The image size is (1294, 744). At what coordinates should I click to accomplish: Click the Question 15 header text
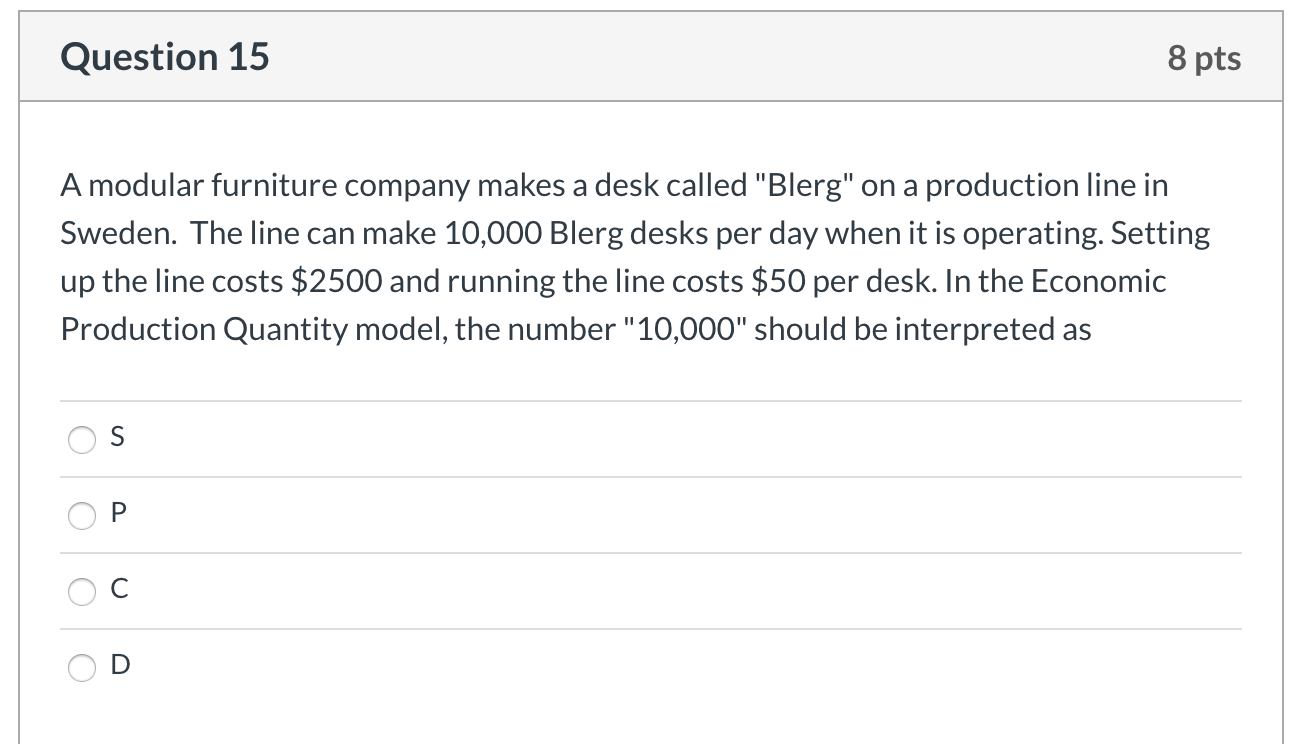(165, 57)
